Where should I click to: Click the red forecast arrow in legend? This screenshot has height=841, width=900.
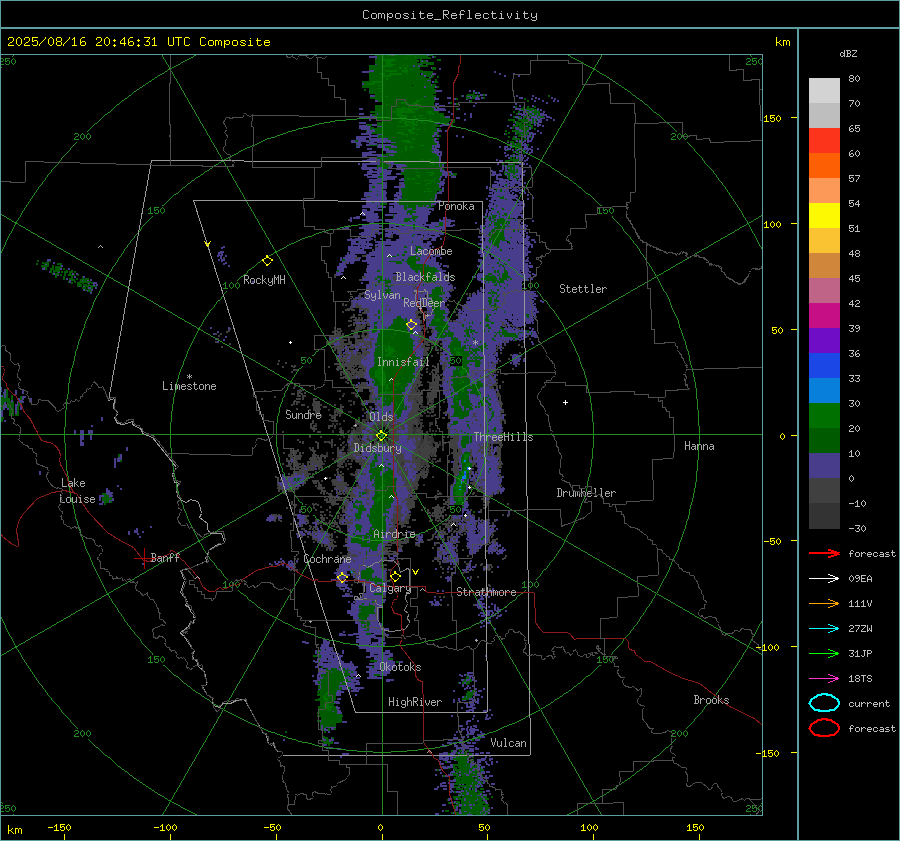click(824, 553)
